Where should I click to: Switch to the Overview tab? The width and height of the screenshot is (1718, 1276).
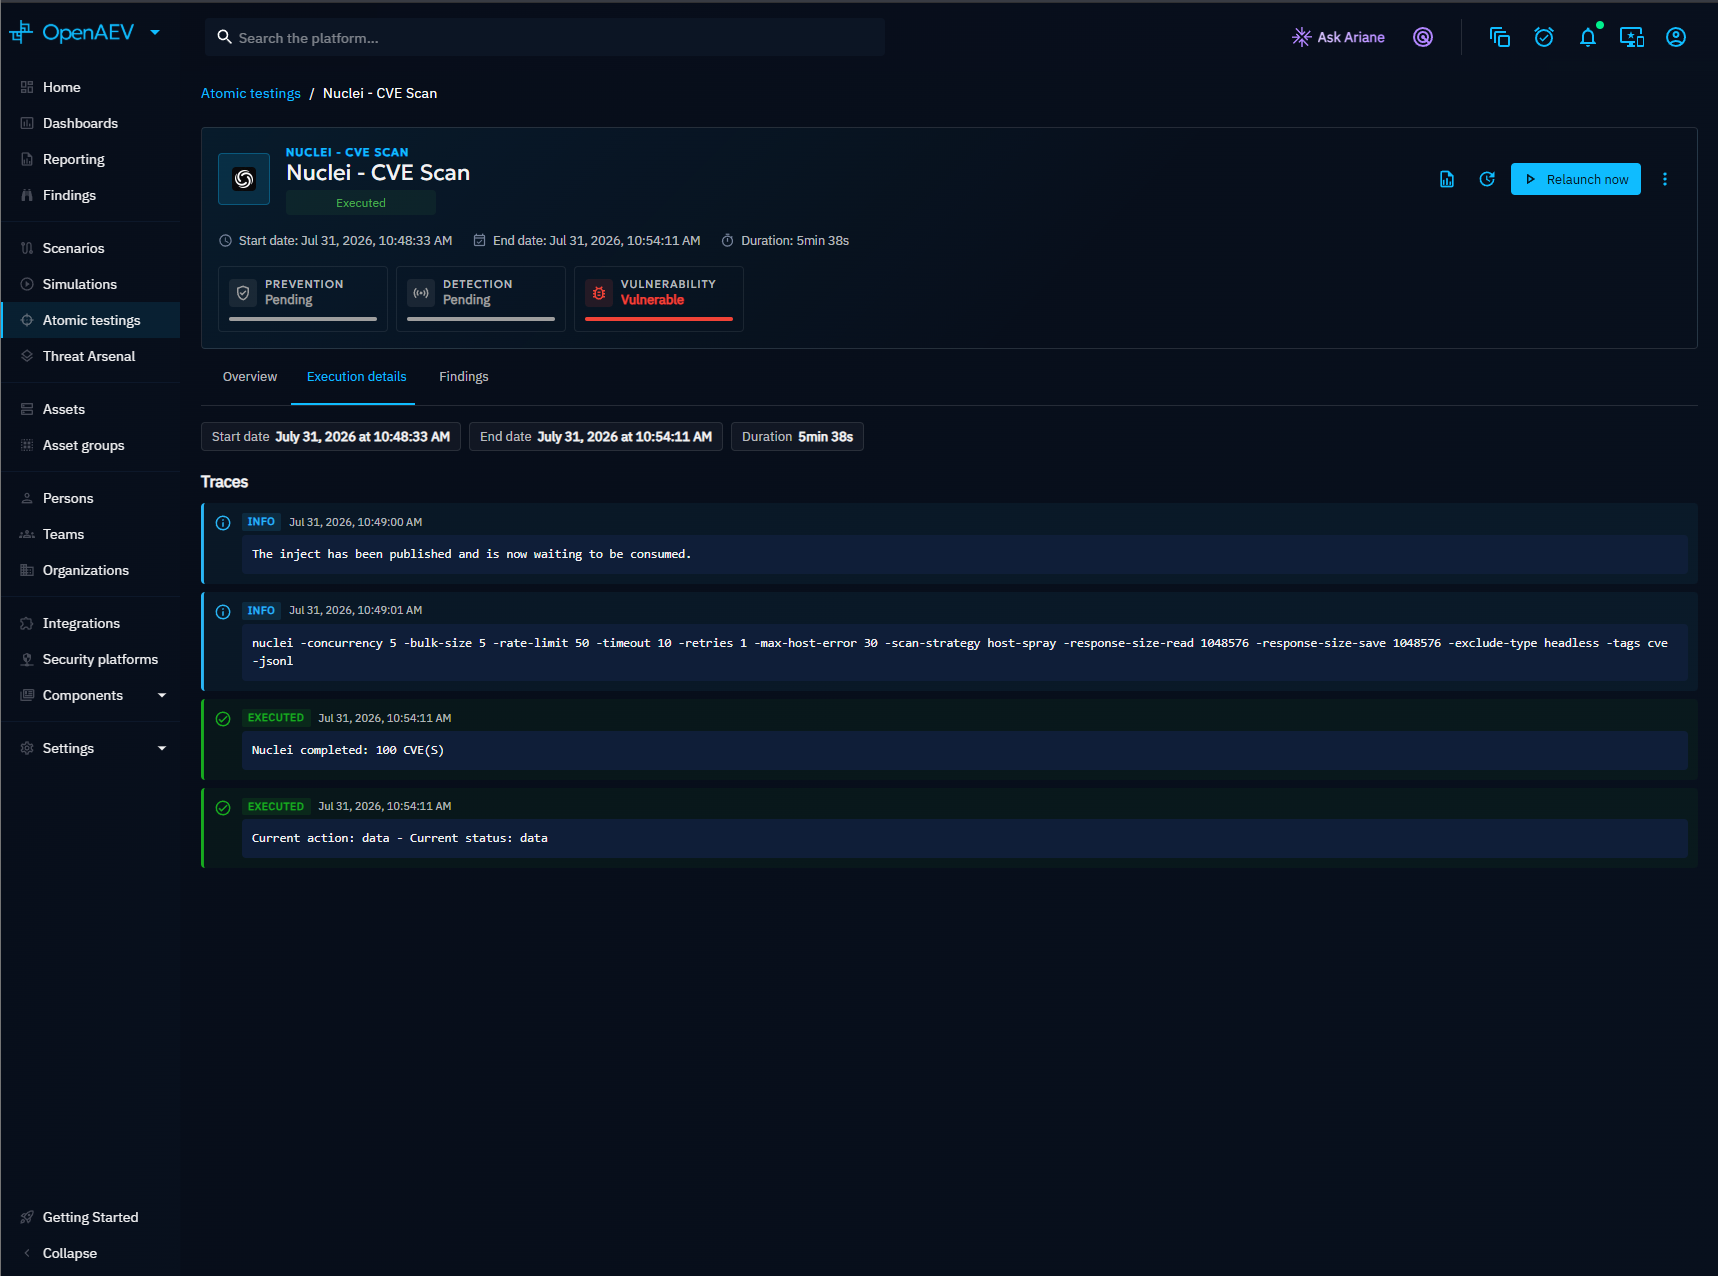click(x=250, y=377)
